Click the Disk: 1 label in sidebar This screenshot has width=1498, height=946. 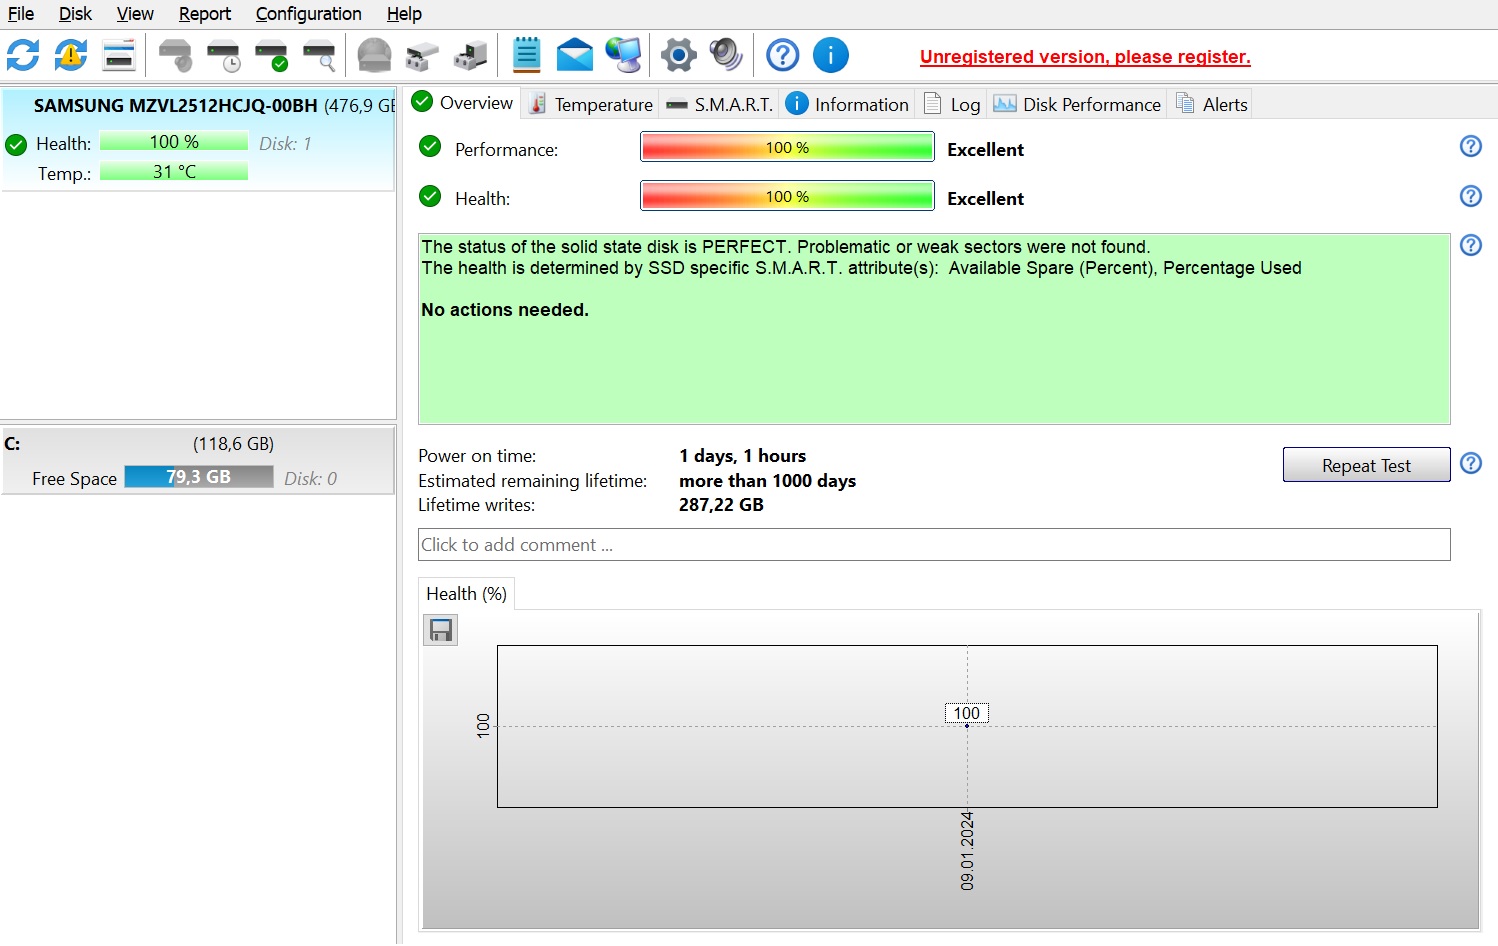click(x=285, y=144)
